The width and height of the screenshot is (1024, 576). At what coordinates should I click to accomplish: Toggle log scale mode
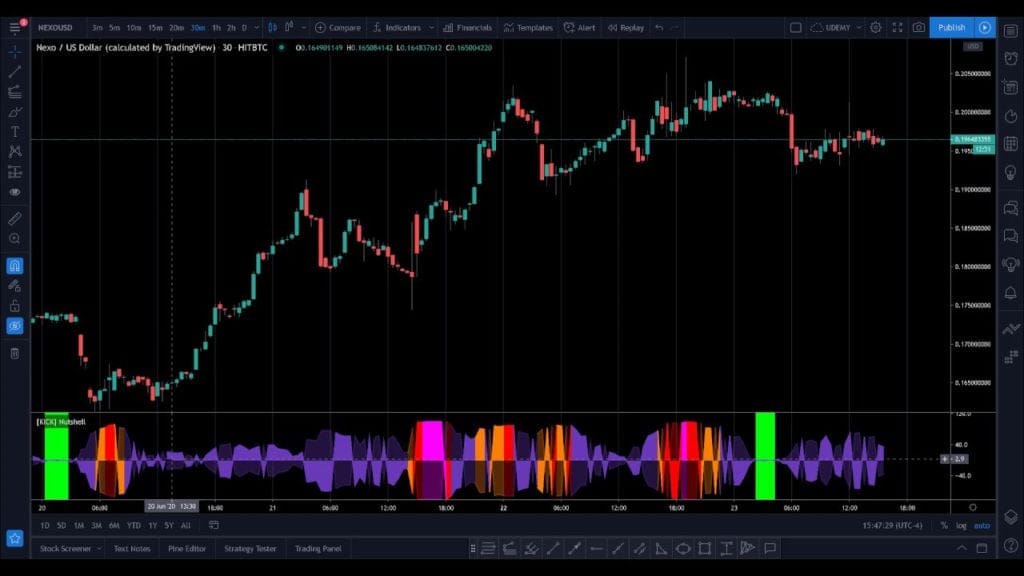(961, 525)
